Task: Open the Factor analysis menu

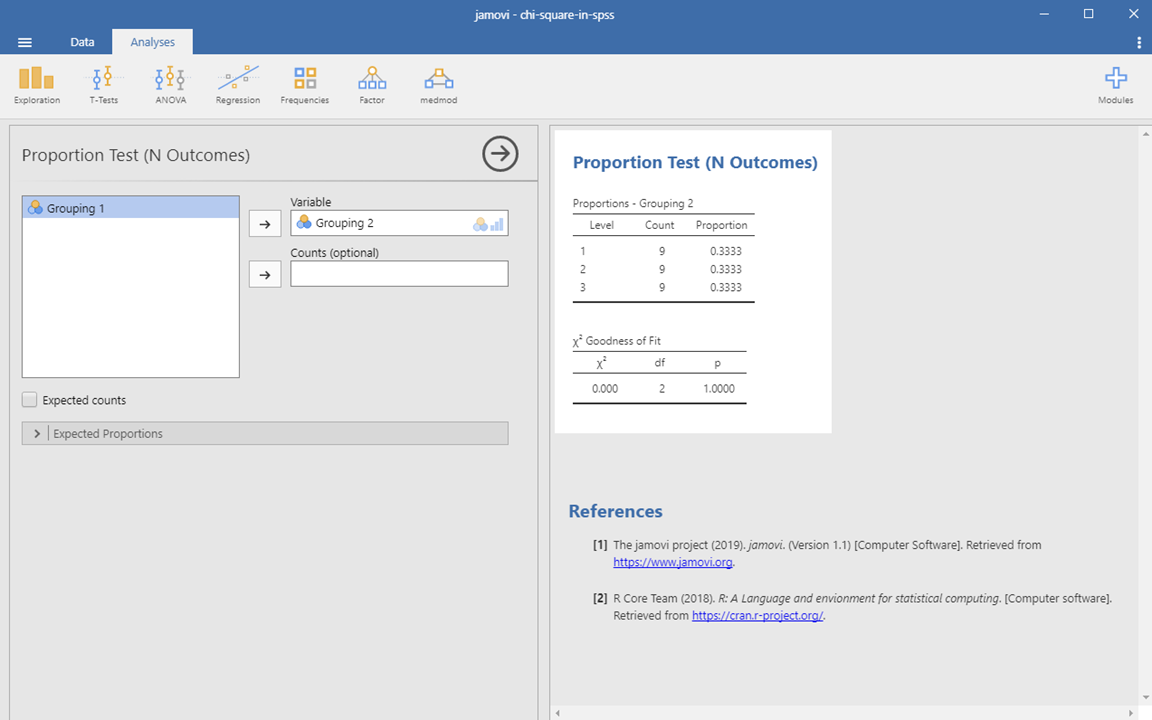Action: [x=371, y=85]
